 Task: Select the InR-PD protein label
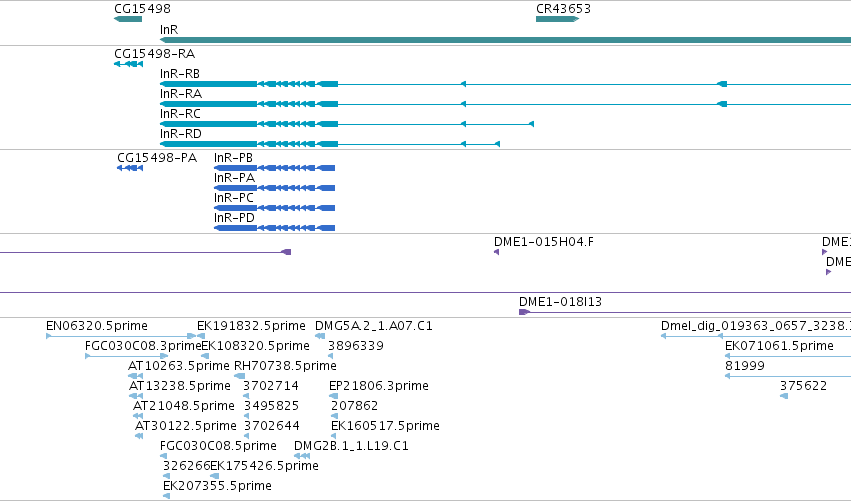pos(234,218)
